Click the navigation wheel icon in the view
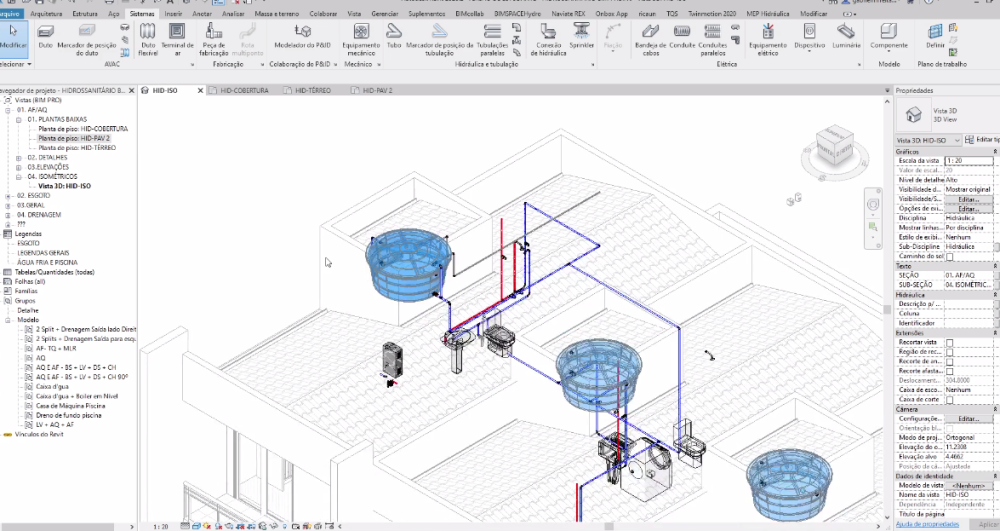This screenshot has width=1000, height=531. pyautogui.click(x=873, y=204)
